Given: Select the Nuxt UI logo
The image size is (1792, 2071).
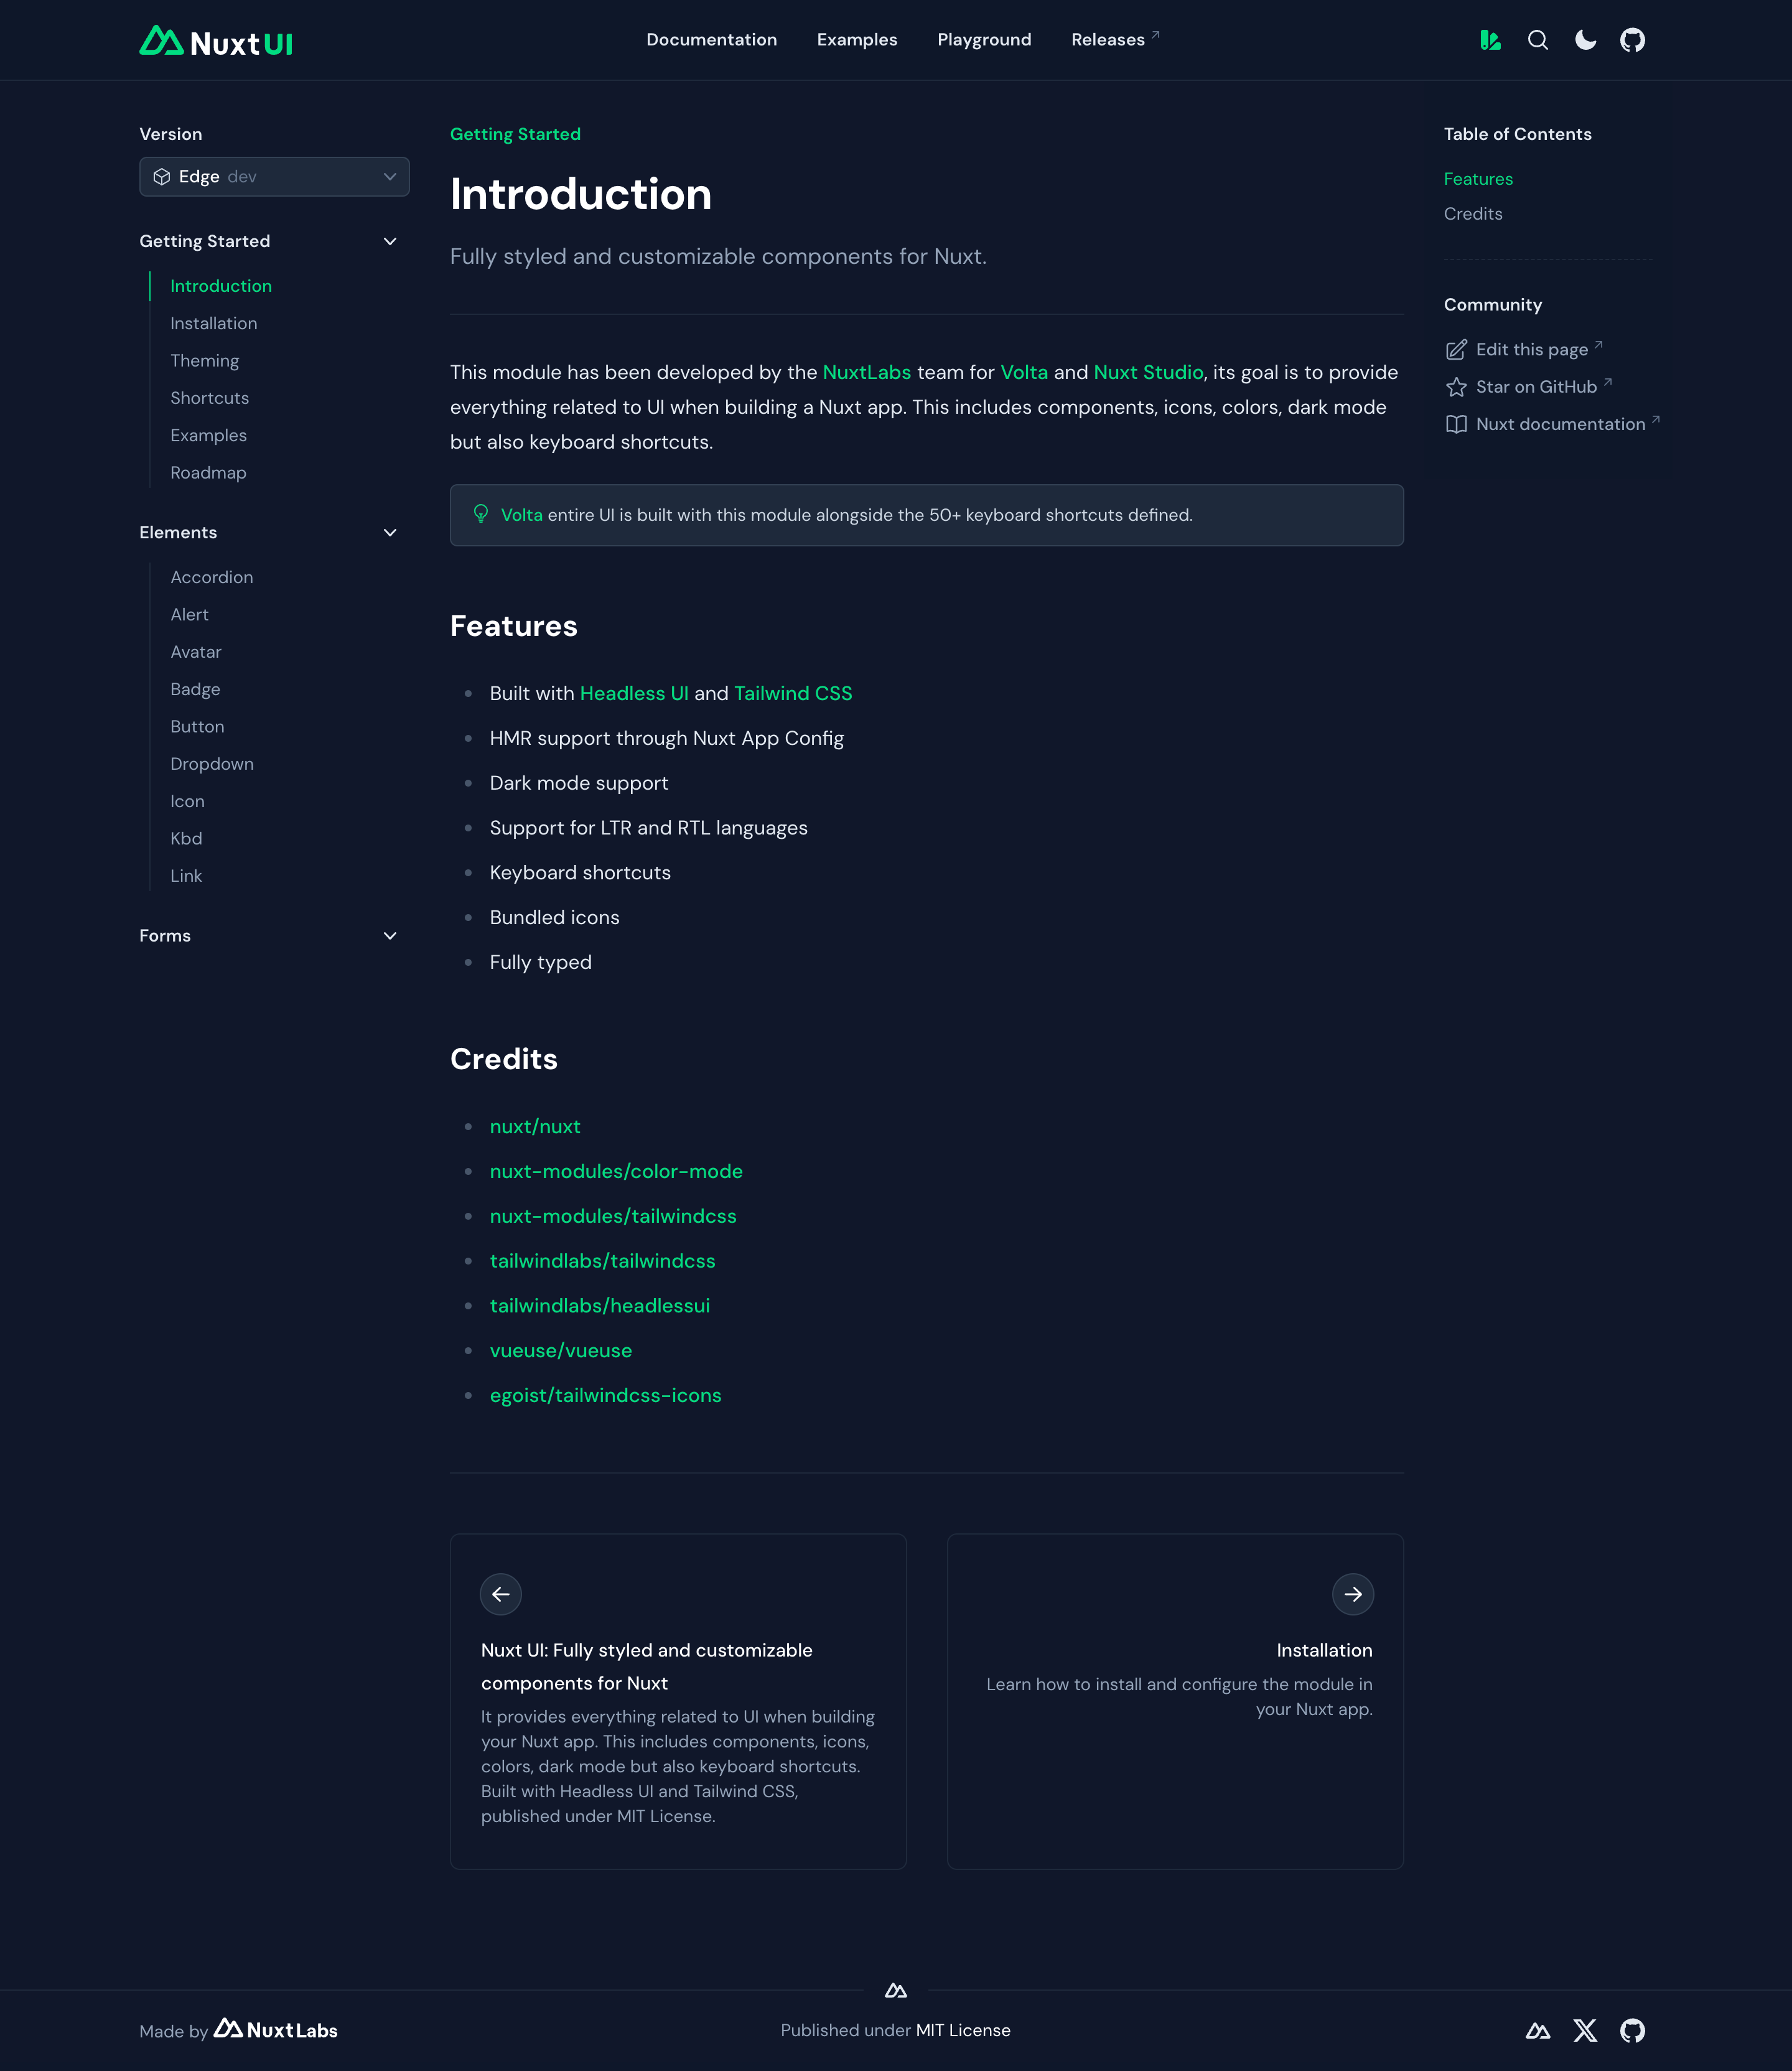Looking at the screenshot, I should coord(215,40).
